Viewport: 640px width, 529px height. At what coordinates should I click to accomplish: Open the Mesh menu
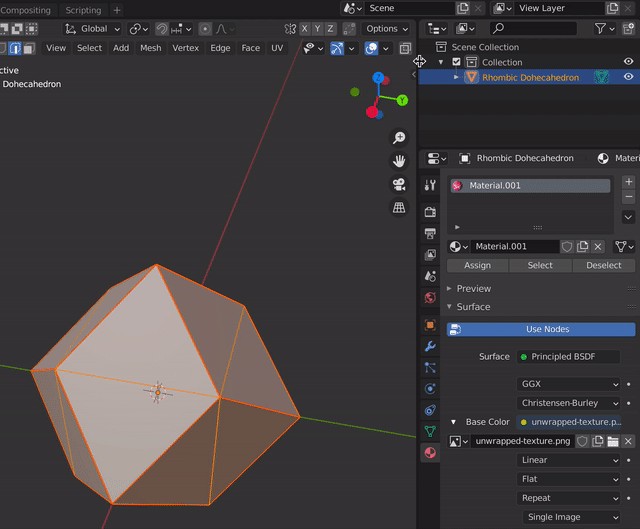pos(150,48)
